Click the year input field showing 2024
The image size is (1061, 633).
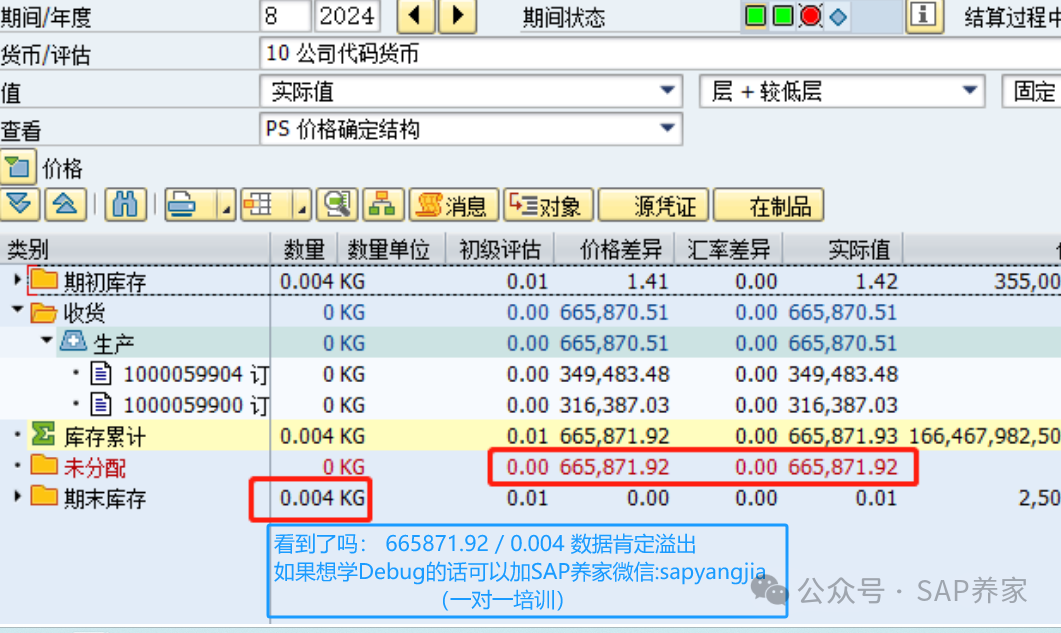click(x=346, y=16)
